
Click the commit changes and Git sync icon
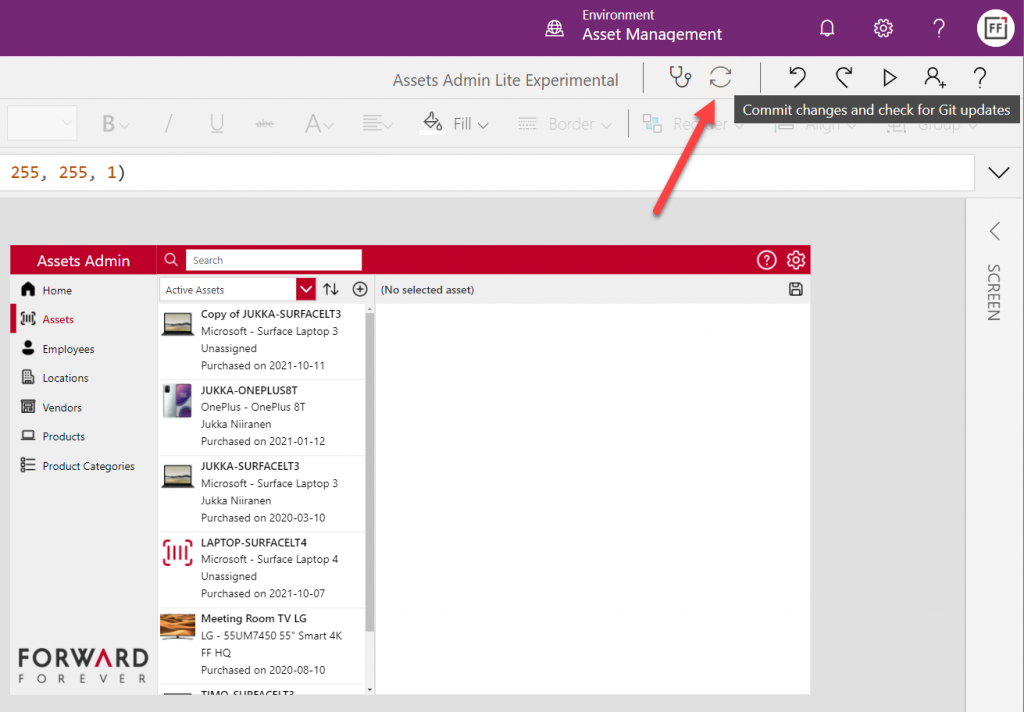click(721, 77)
